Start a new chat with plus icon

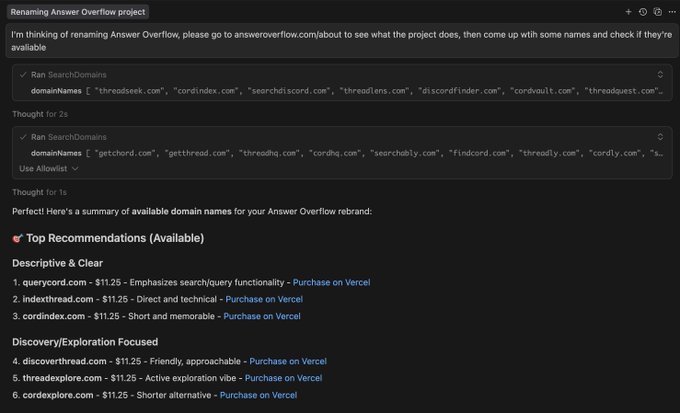pos(628,12)
